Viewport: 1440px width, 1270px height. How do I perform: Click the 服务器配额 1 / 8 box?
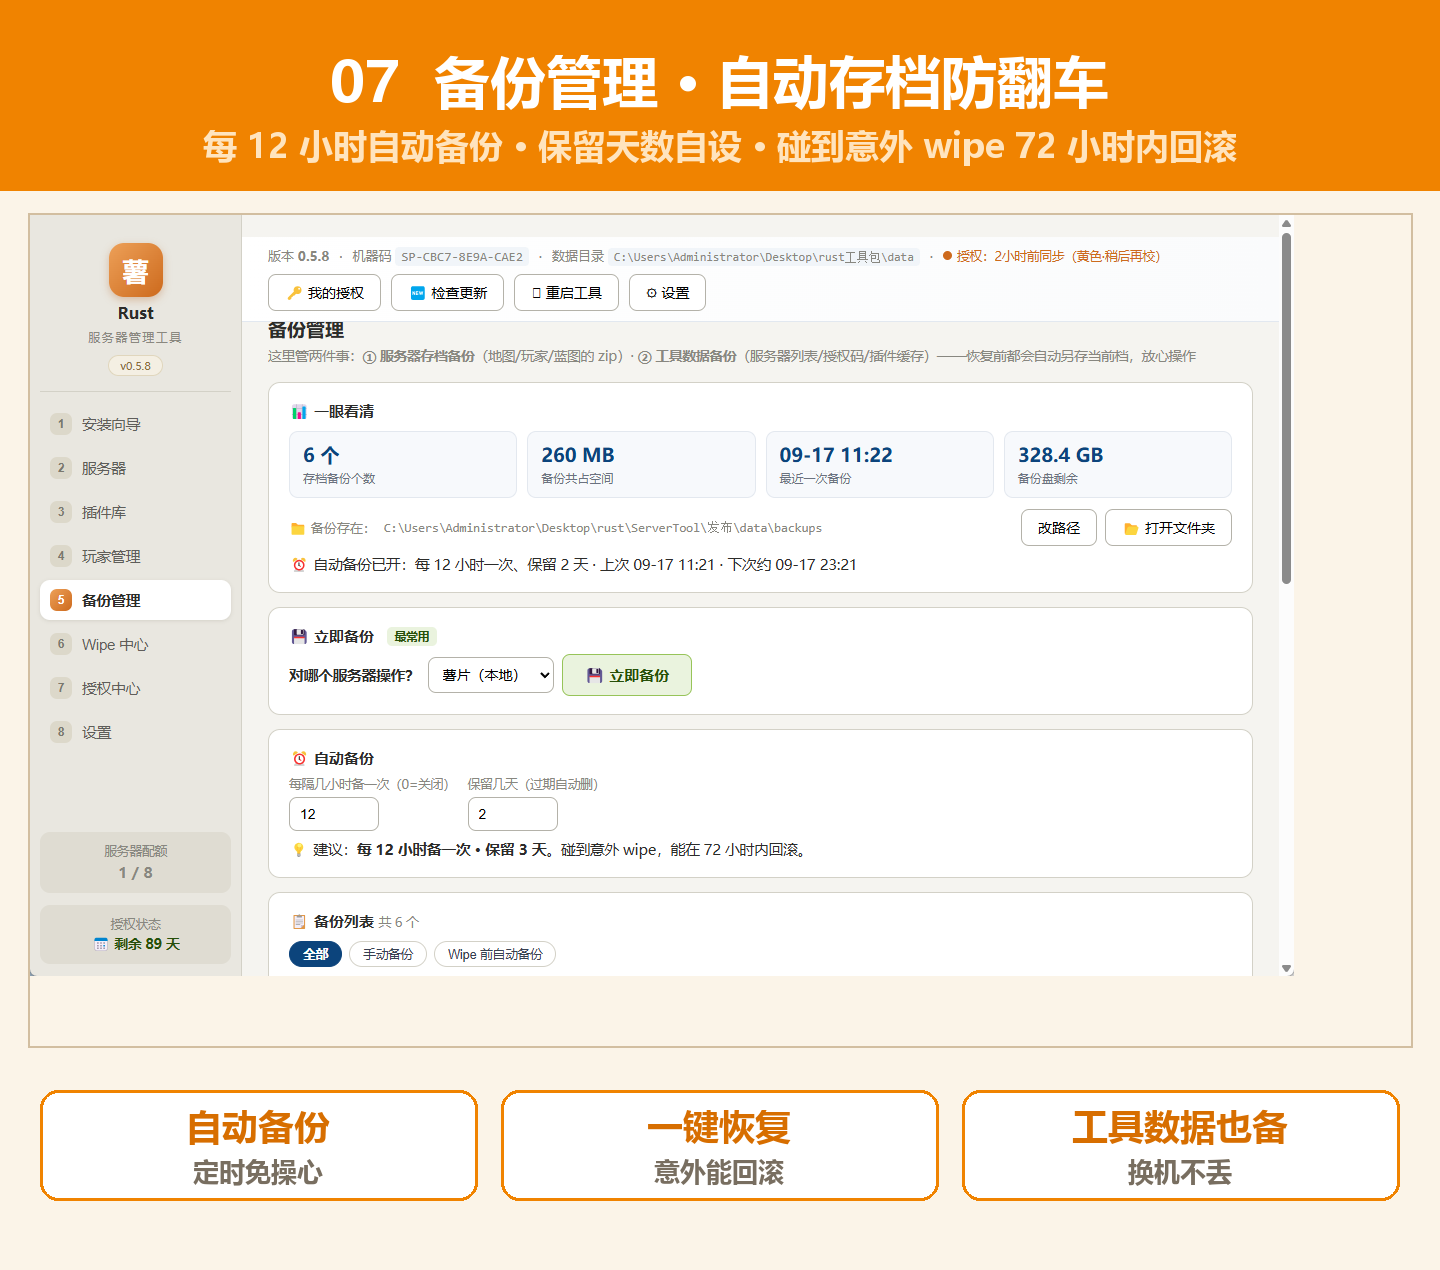135,862
